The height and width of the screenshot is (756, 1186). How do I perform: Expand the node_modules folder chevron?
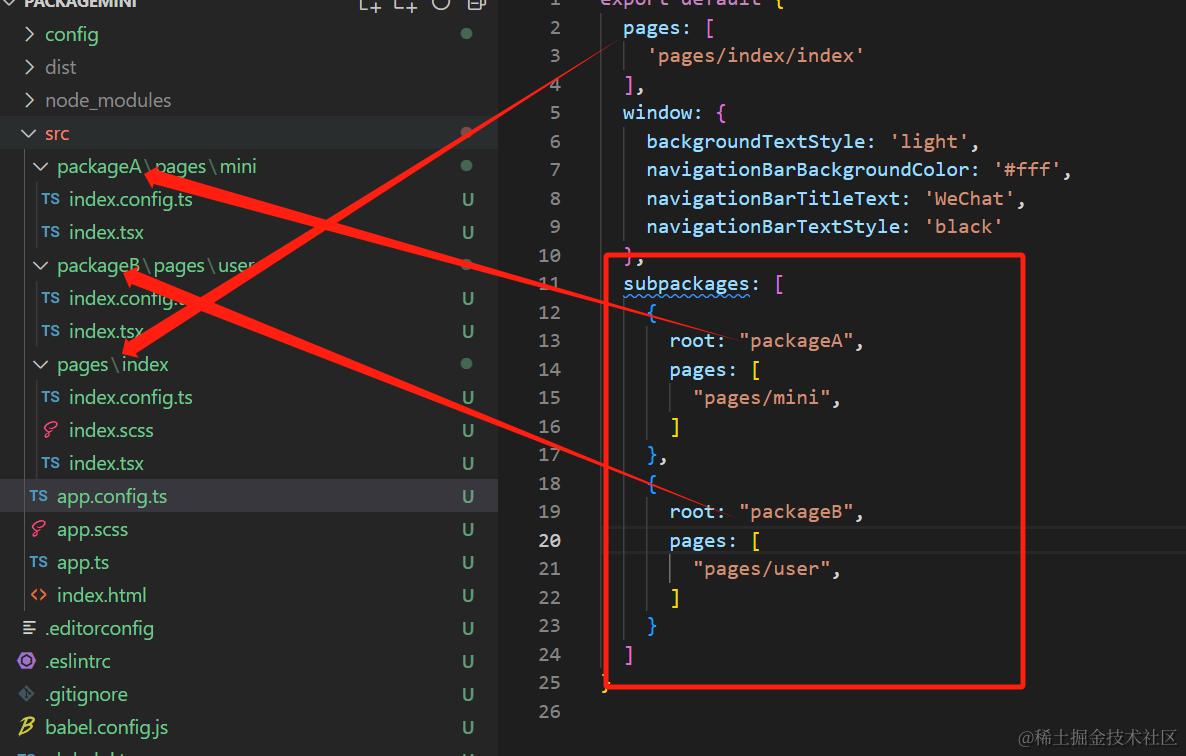pos(29,100)
